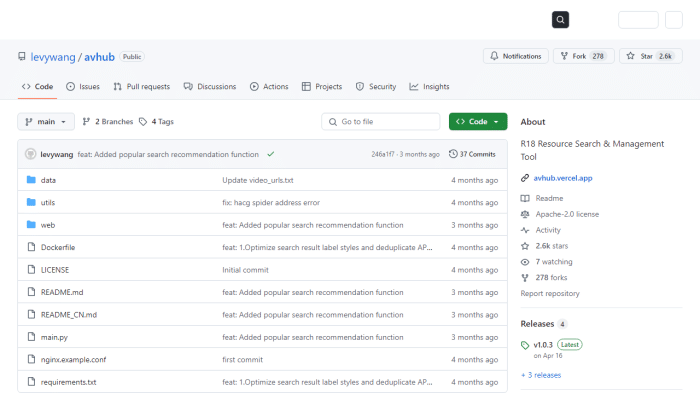
Task: Show the + 3 releases link
Action: coord(541,375)
